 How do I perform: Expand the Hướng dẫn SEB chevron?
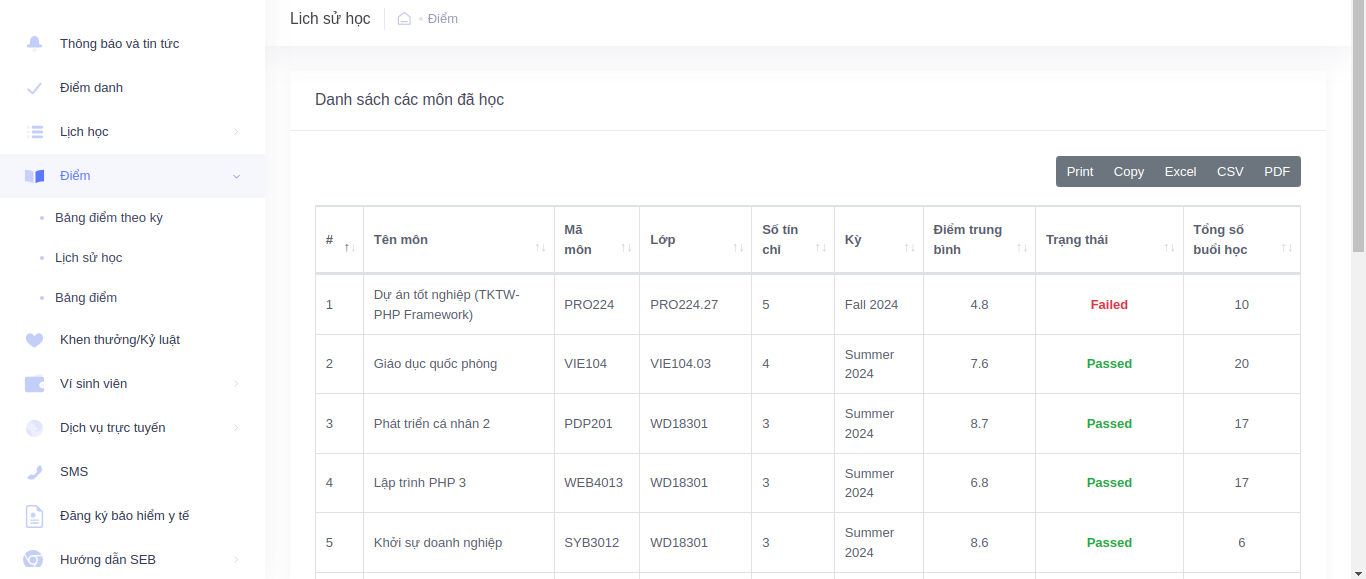236,560
